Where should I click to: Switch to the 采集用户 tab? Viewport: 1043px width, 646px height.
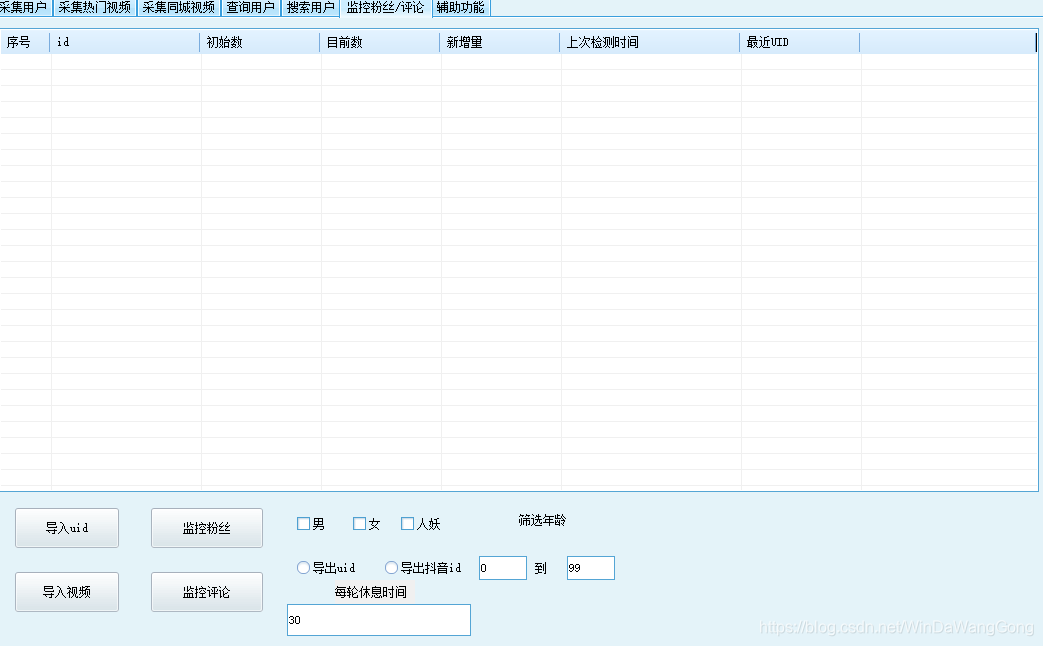click(25, 8)
